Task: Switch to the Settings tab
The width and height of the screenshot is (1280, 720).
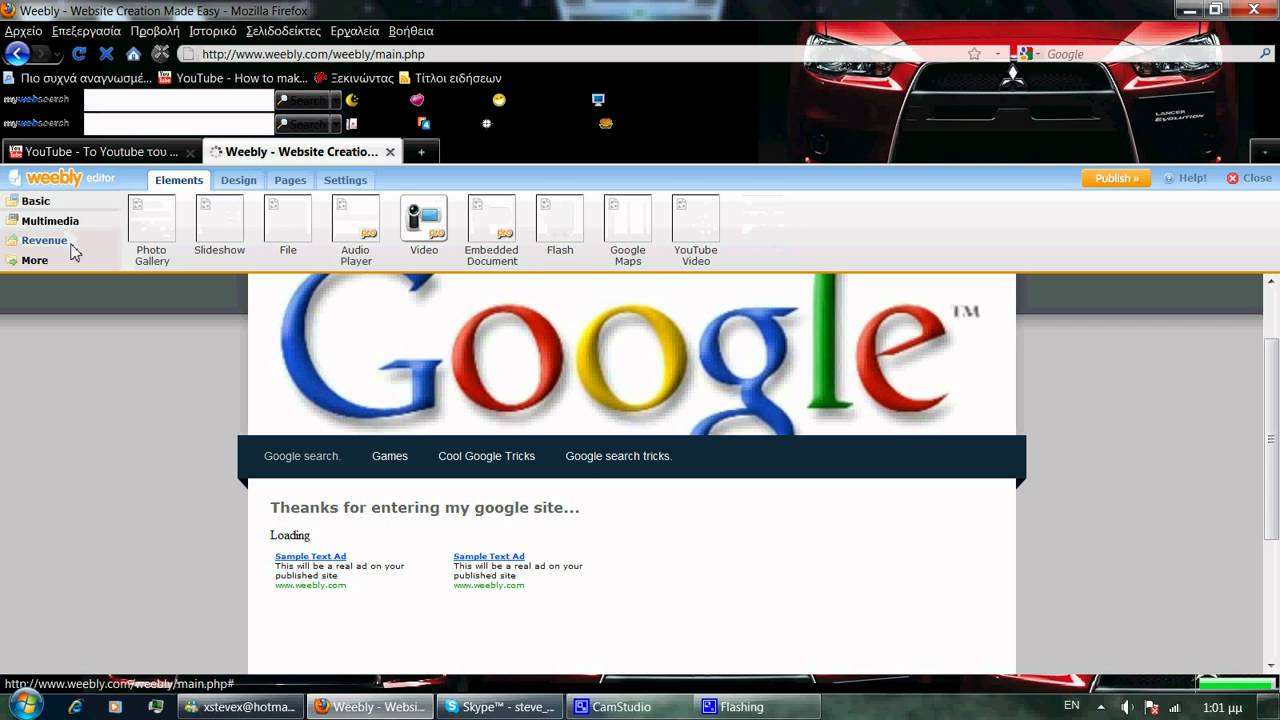Action: click(x=345, y=180)
